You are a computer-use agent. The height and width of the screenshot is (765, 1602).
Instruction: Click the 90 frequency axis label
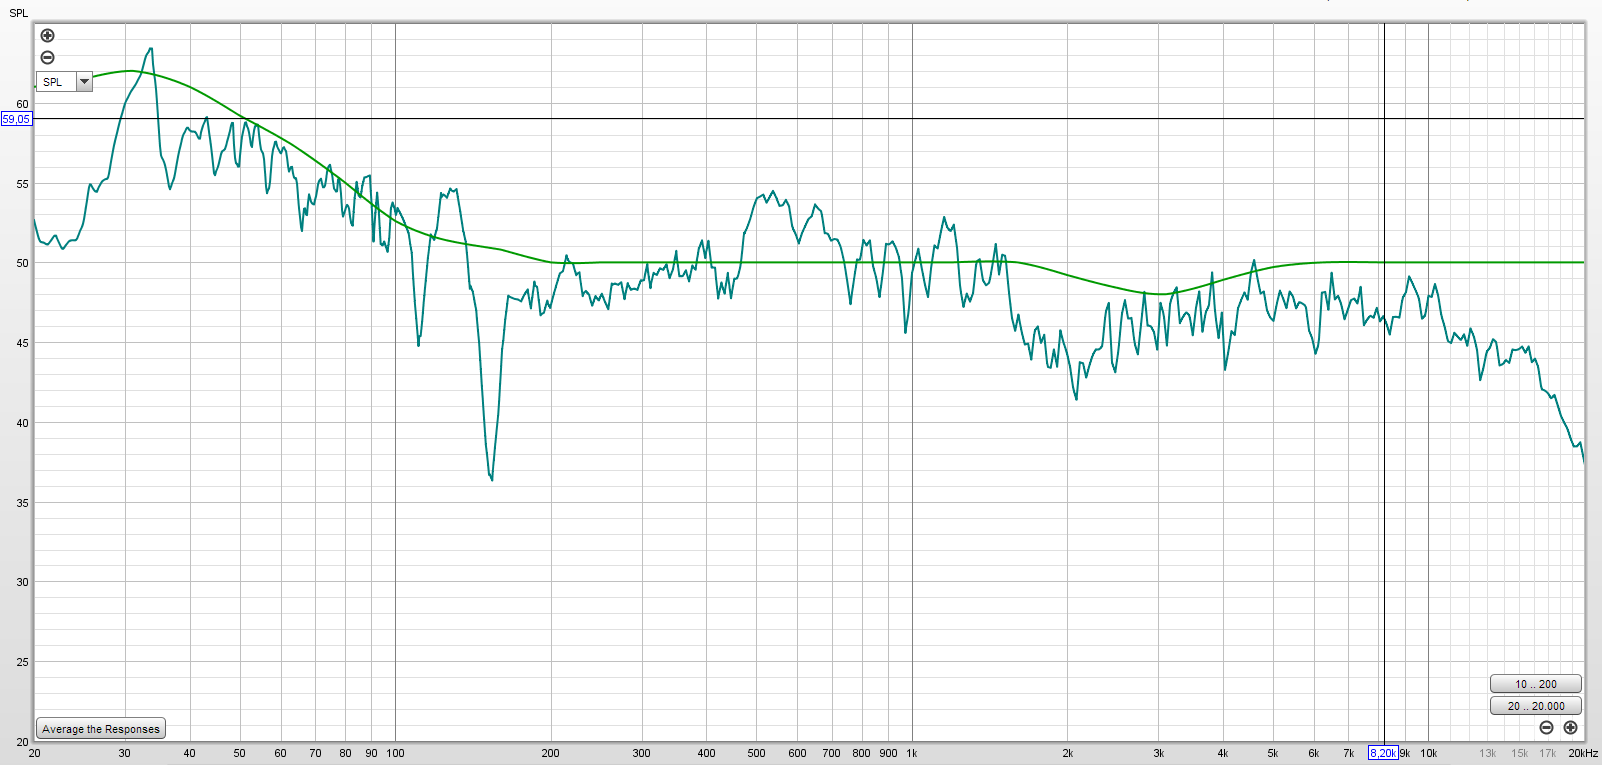pos(372,753)
